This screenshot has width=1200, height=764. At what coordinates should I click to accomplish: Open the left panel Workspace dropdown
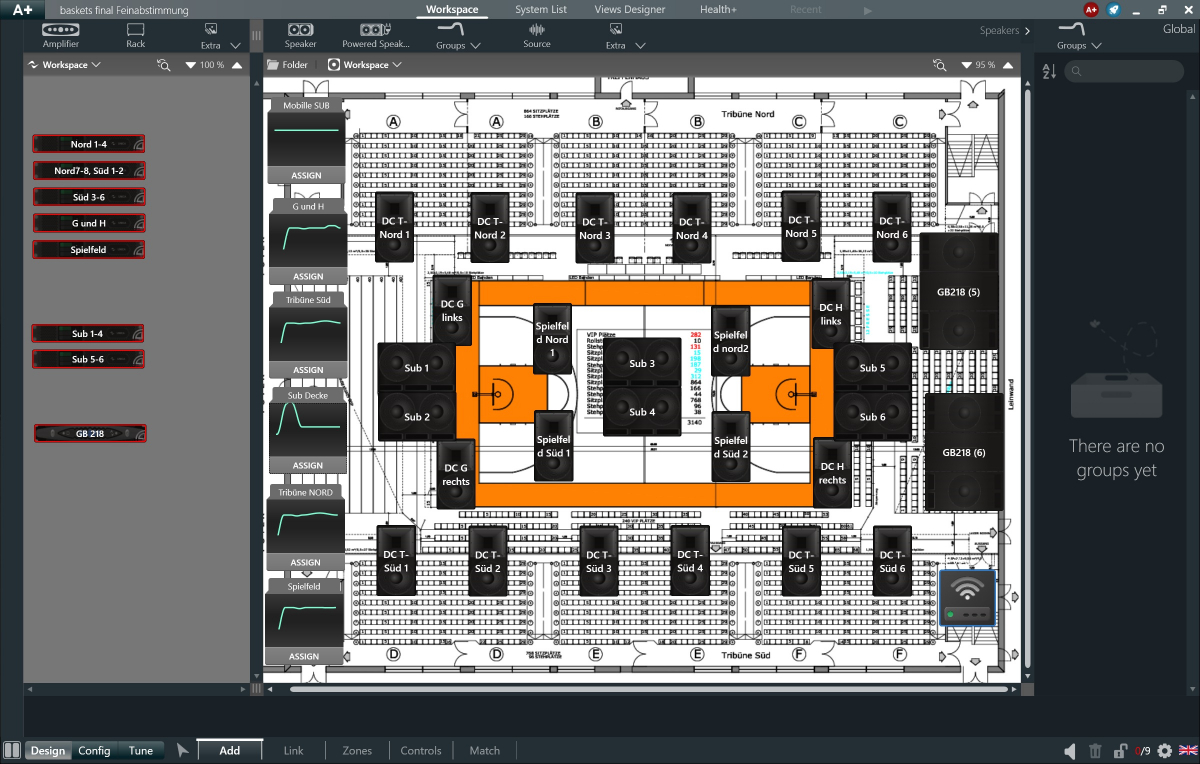(x=65, y=65)
